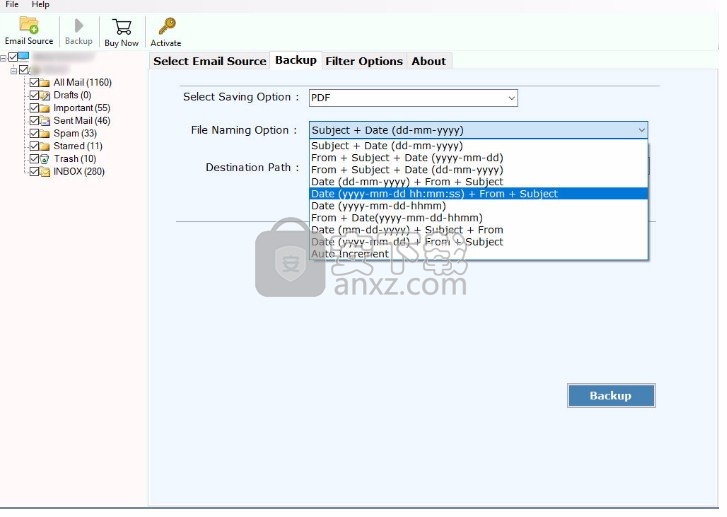Select the 'Important (55)' tree label

pos(82,108)
